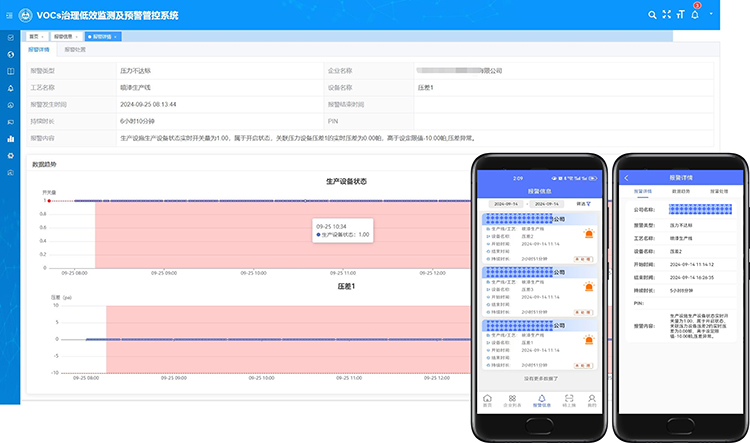Viewport: 750px width, 443px height.
Task: Collapse the sidebar using the hamburger icon
Action: point(10,14)
